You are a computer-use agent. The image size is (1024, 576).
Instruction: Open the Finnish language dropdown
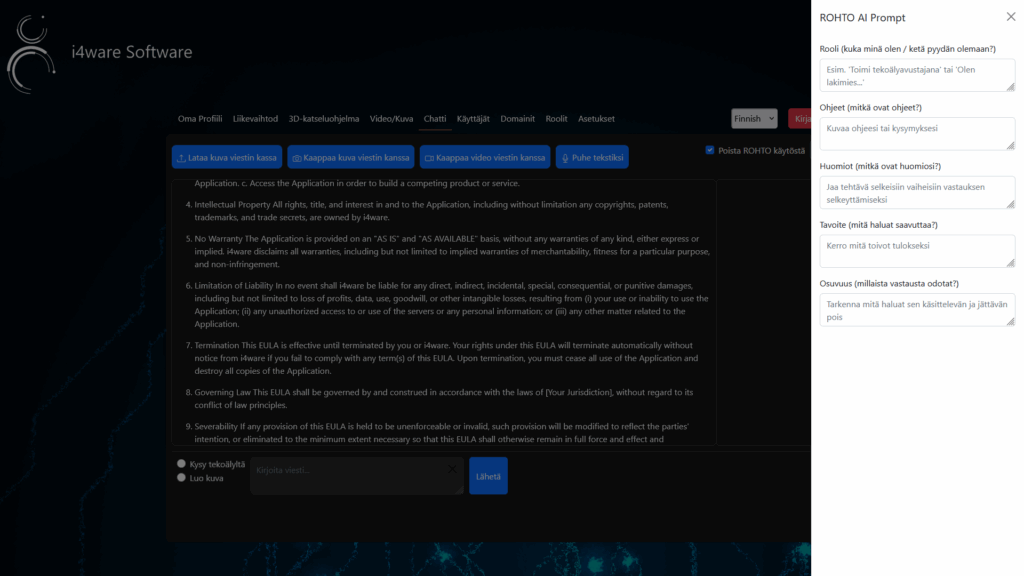[754, 118]
